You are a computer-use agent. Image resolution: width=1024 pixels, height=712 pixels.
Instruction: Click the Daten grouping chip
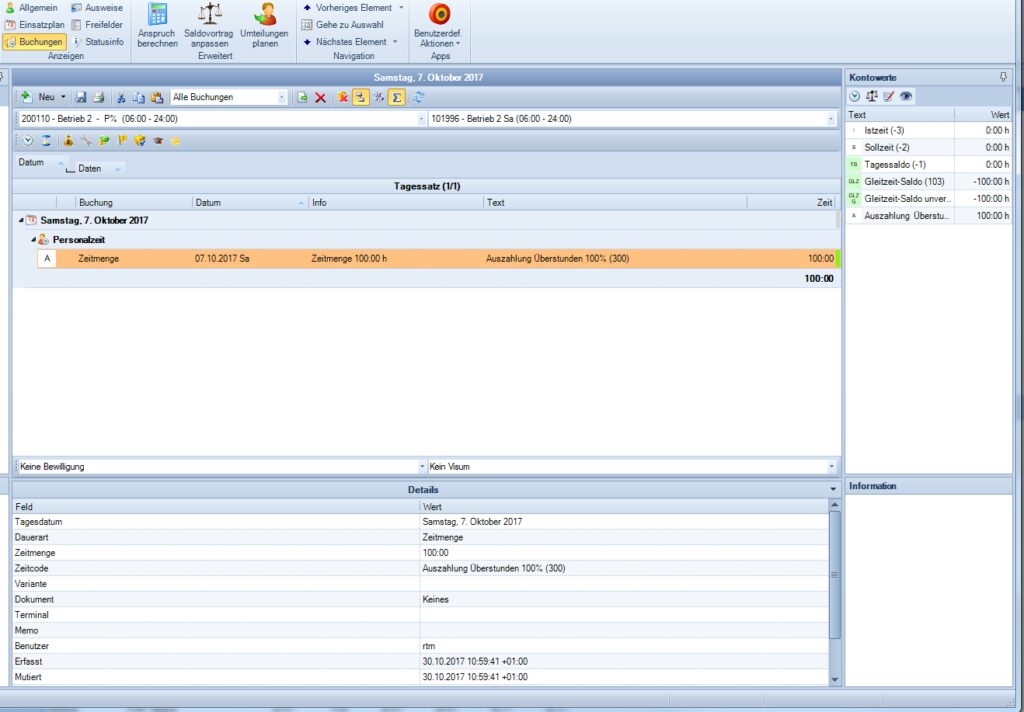point(99,169)
